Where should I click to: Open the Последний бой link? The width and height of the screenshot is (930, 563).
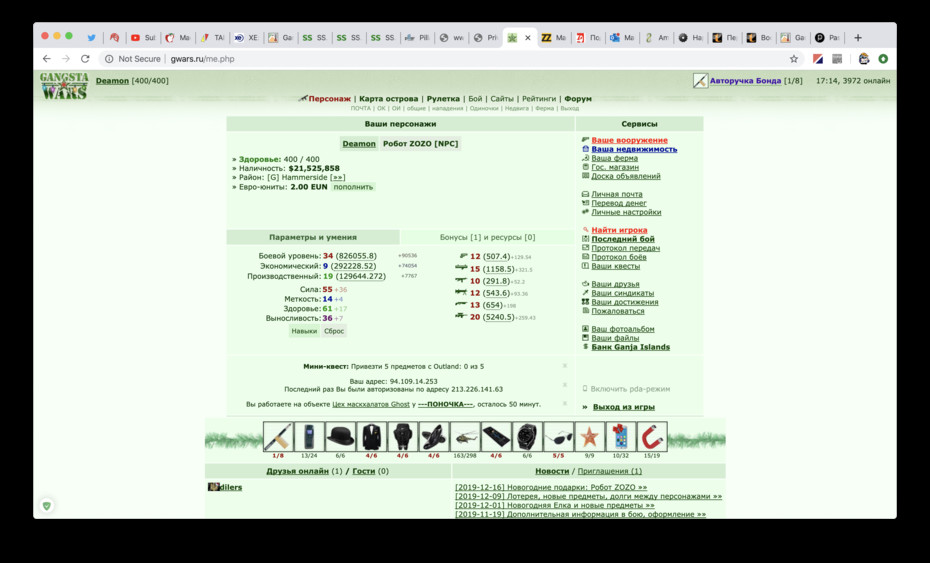[623, 238]
